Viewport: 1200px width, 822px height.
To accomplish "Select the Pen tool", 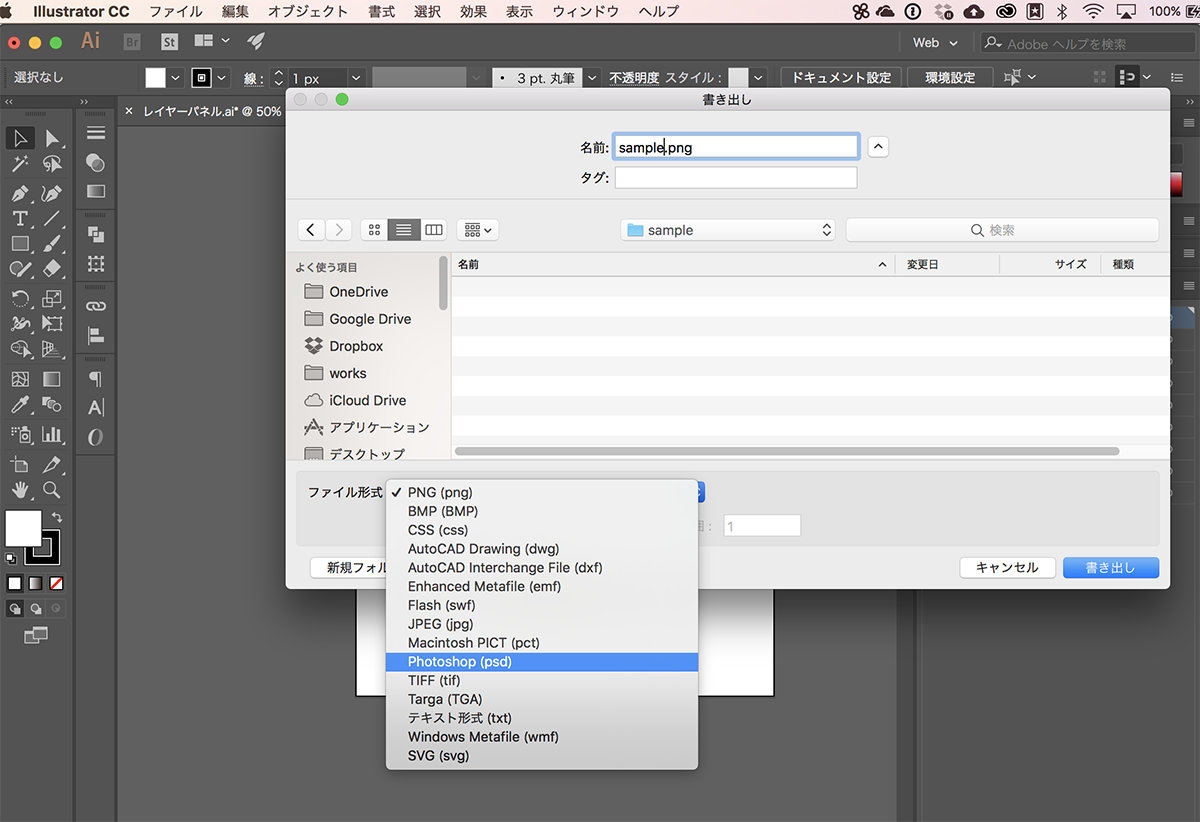I will point(20,192).
